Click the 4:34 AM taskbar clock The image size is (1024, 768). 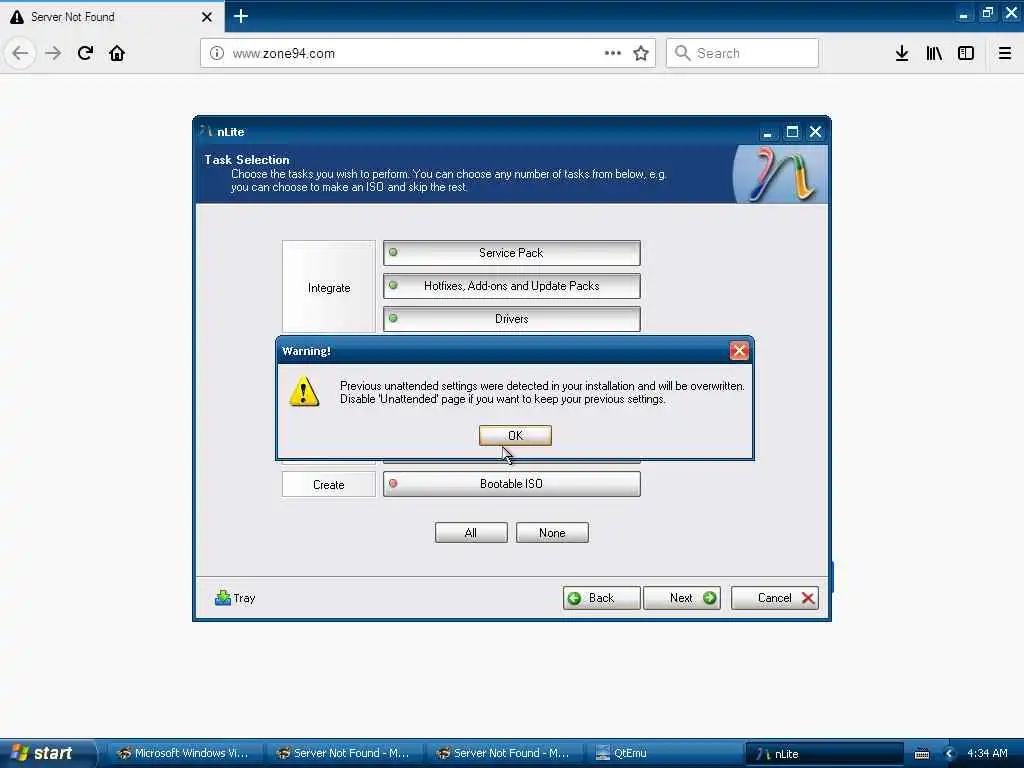[987, 753]
